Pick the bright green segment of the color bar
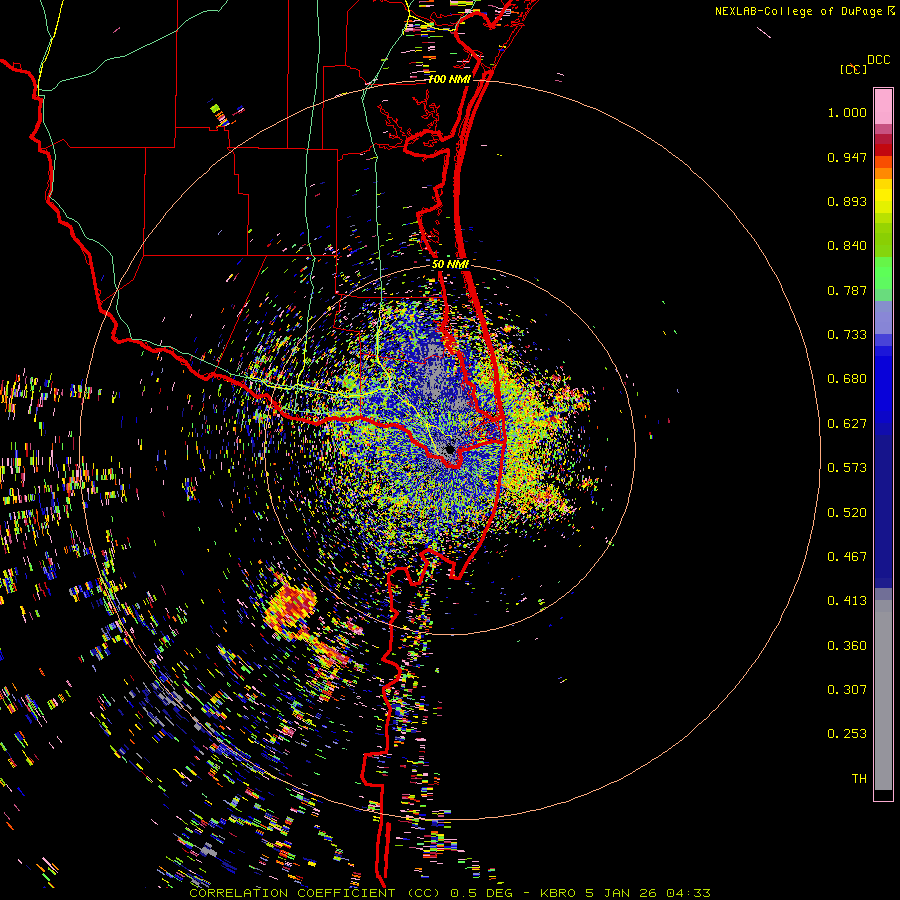The width and height of the screenshot is (900, 900). (883, 273)
